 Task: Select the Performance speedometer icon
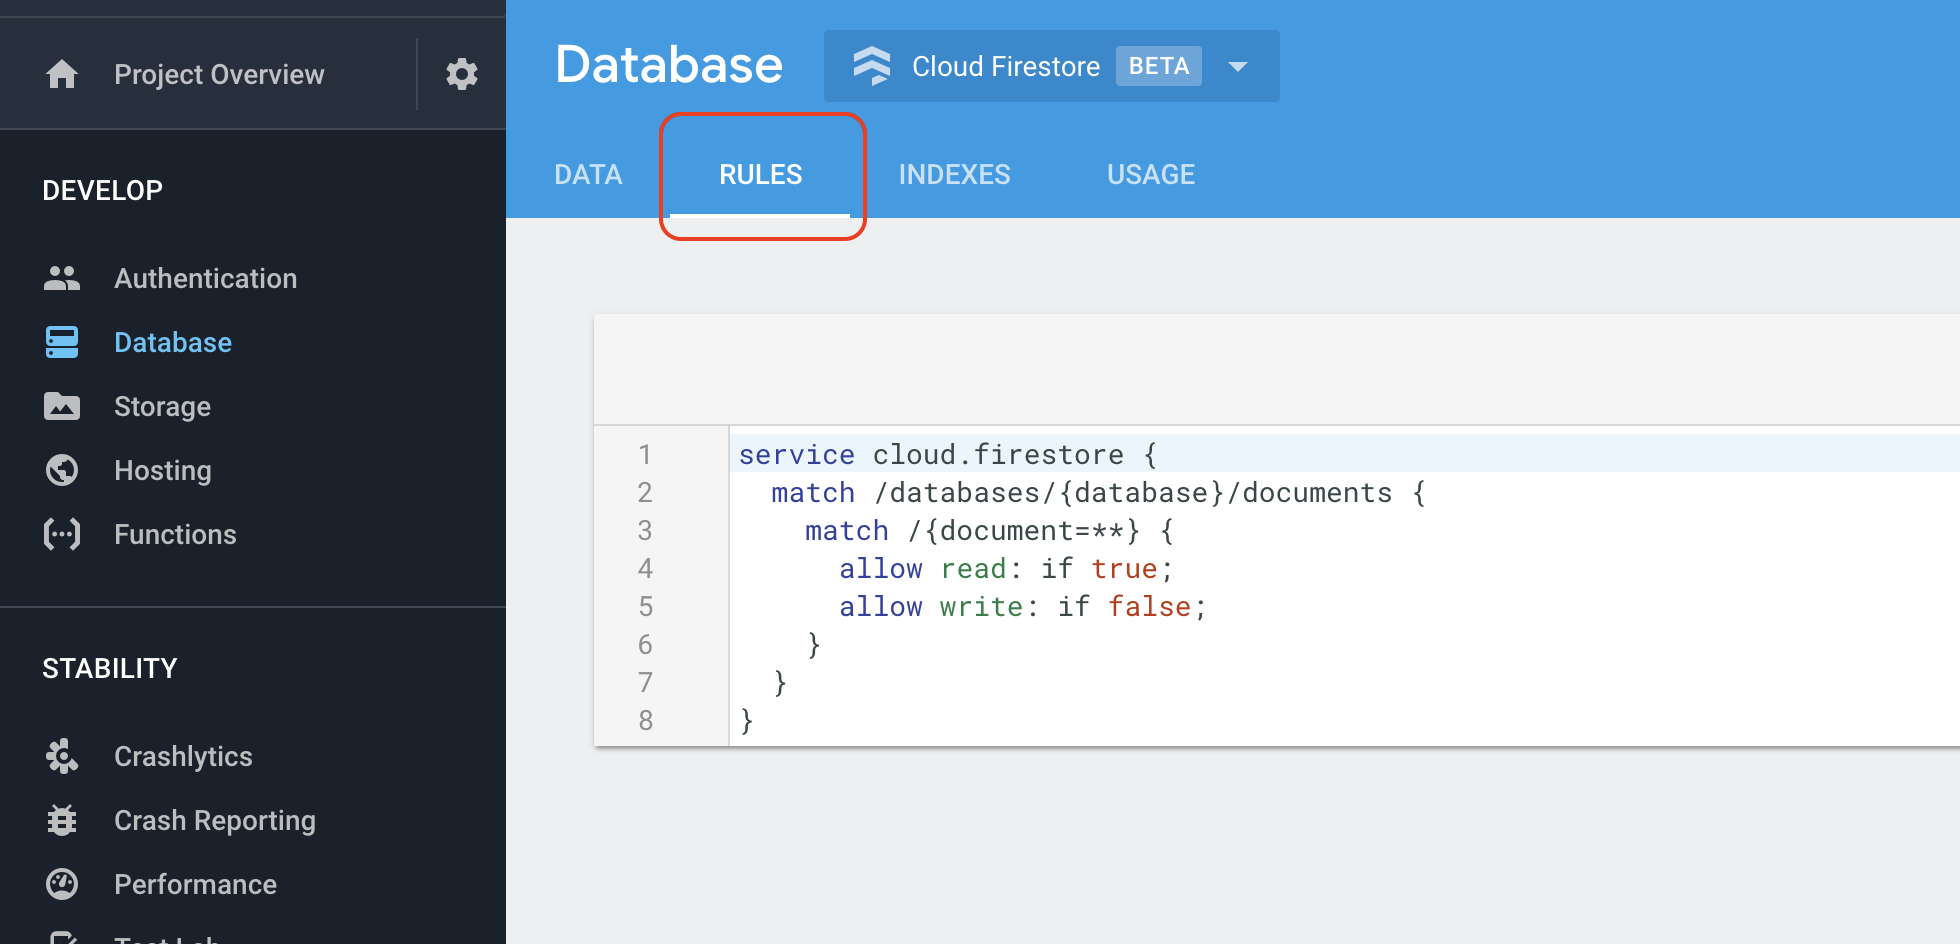61,884
